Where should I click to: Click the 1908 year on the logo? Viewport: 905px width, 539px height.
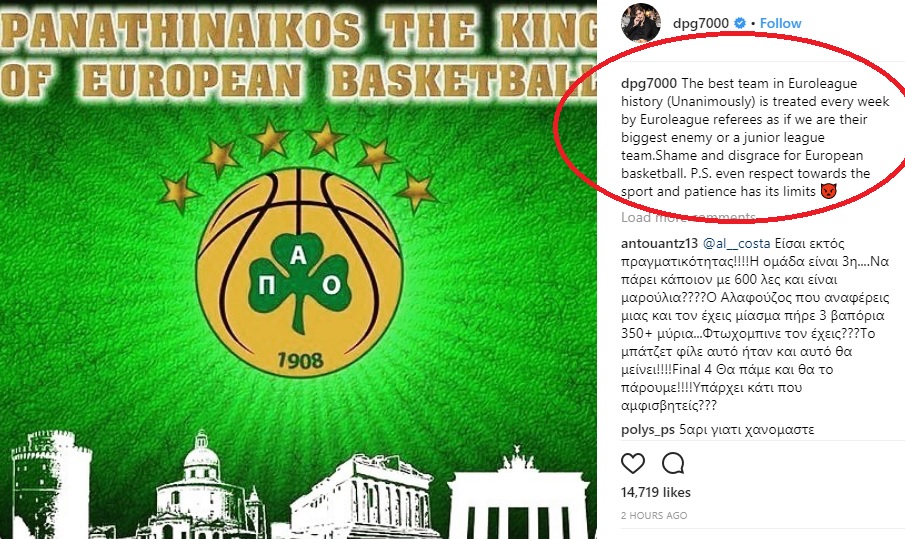tap(300, 361)
